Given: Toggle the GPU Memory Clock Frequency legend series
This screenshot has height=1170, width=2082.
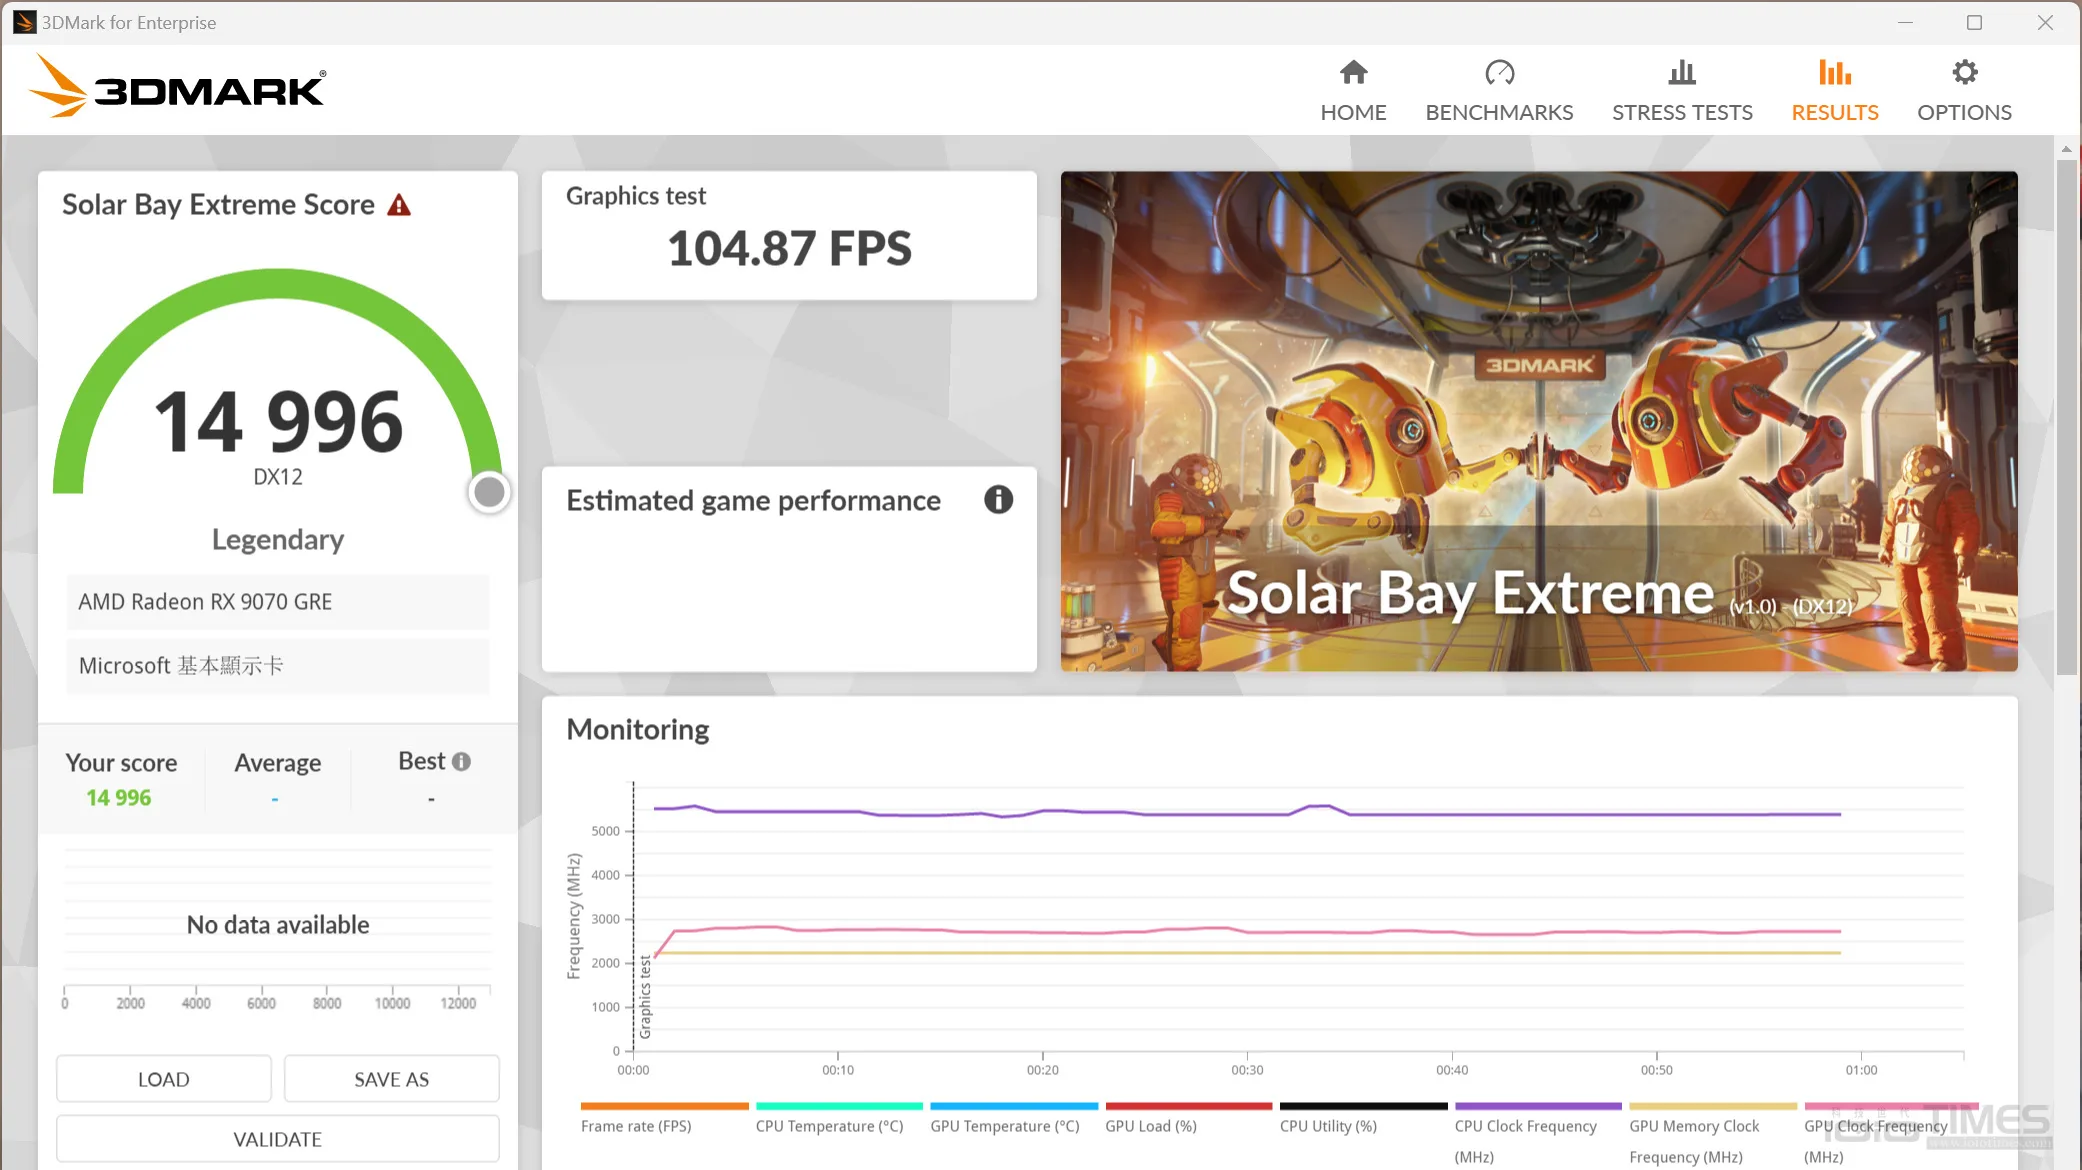Looking at the screenshot, I should coord(1713,1134).
